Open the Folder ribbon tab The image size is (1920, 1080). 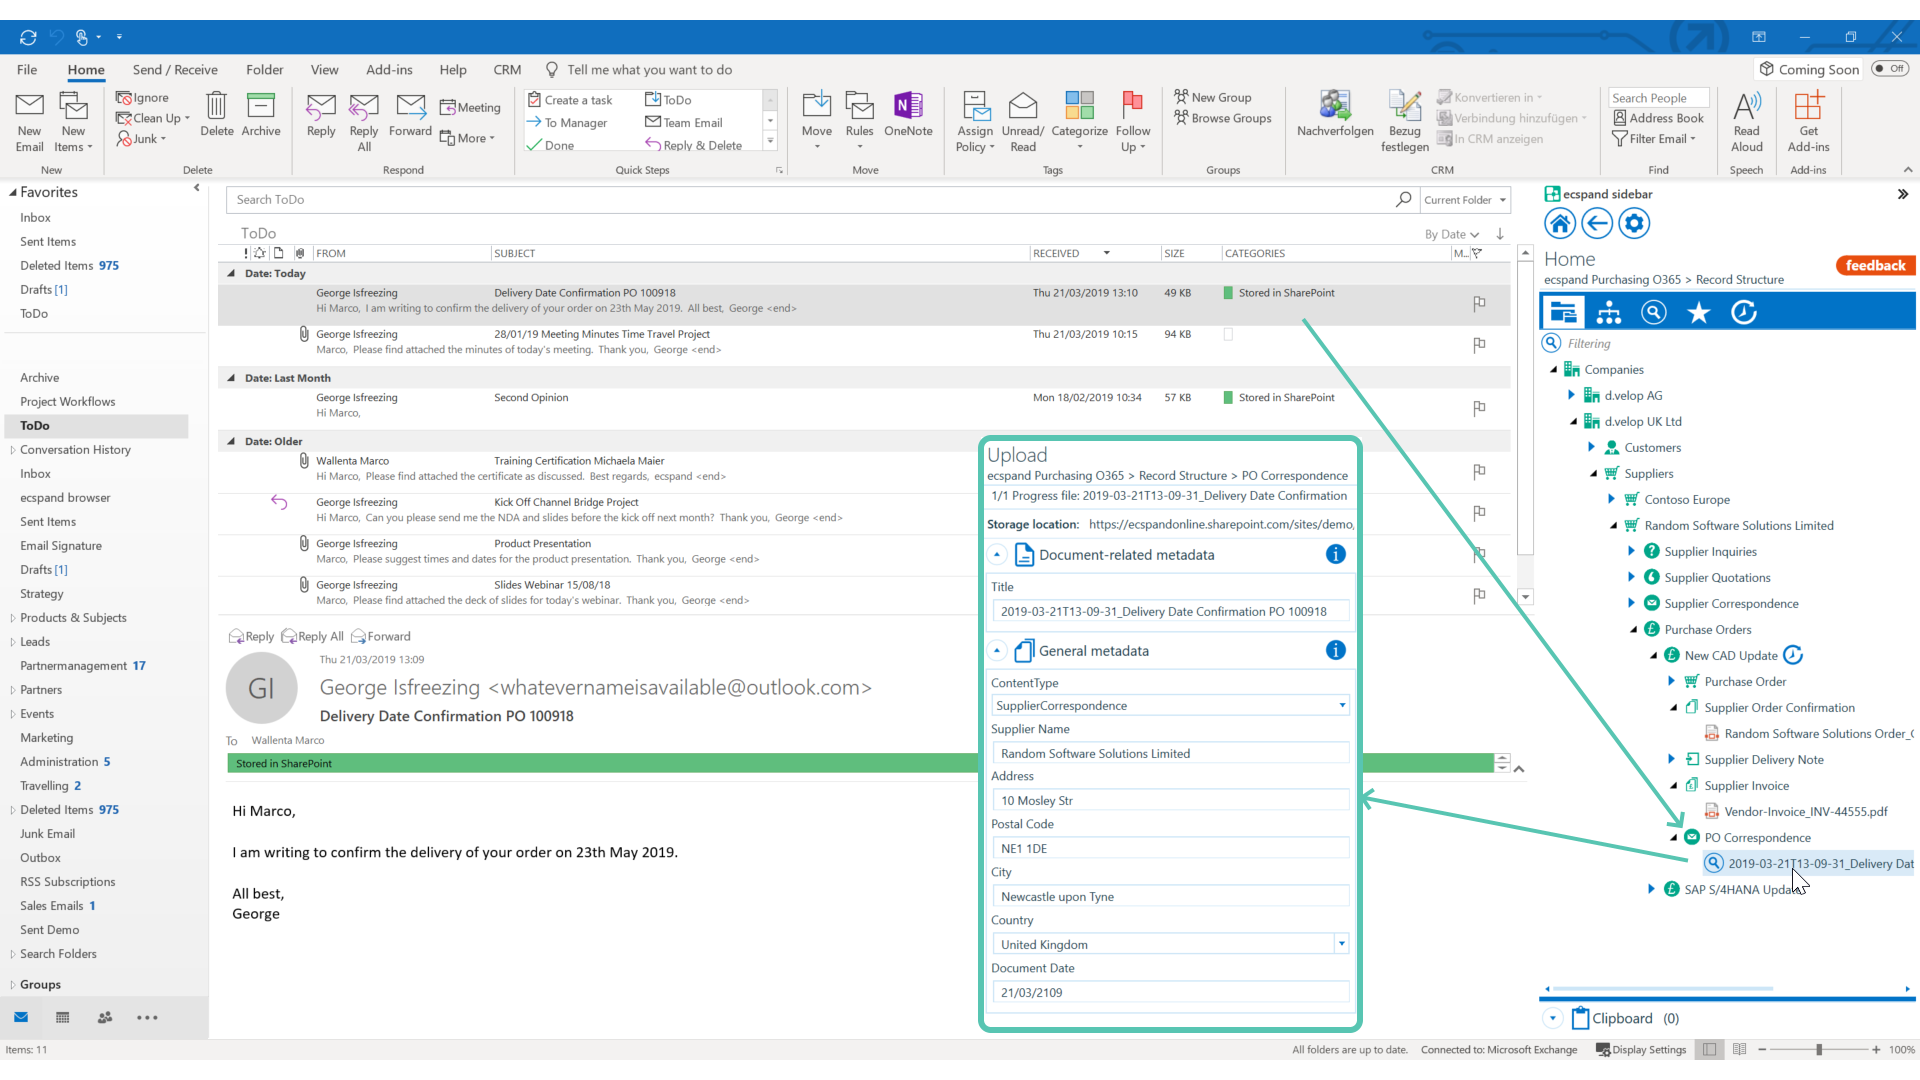click(264, 69)
